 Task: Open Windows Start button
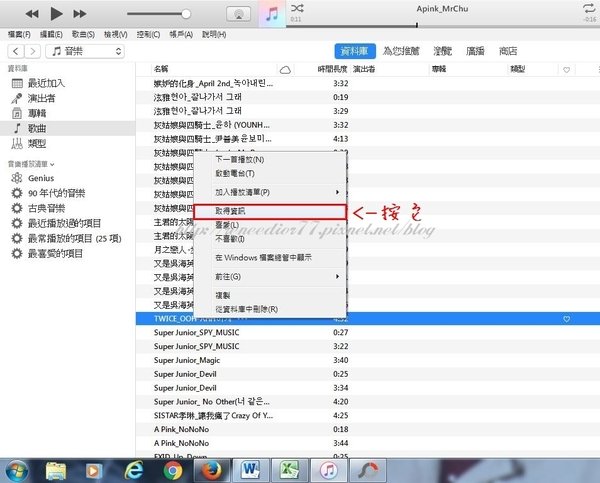click(x=16, y=471)
